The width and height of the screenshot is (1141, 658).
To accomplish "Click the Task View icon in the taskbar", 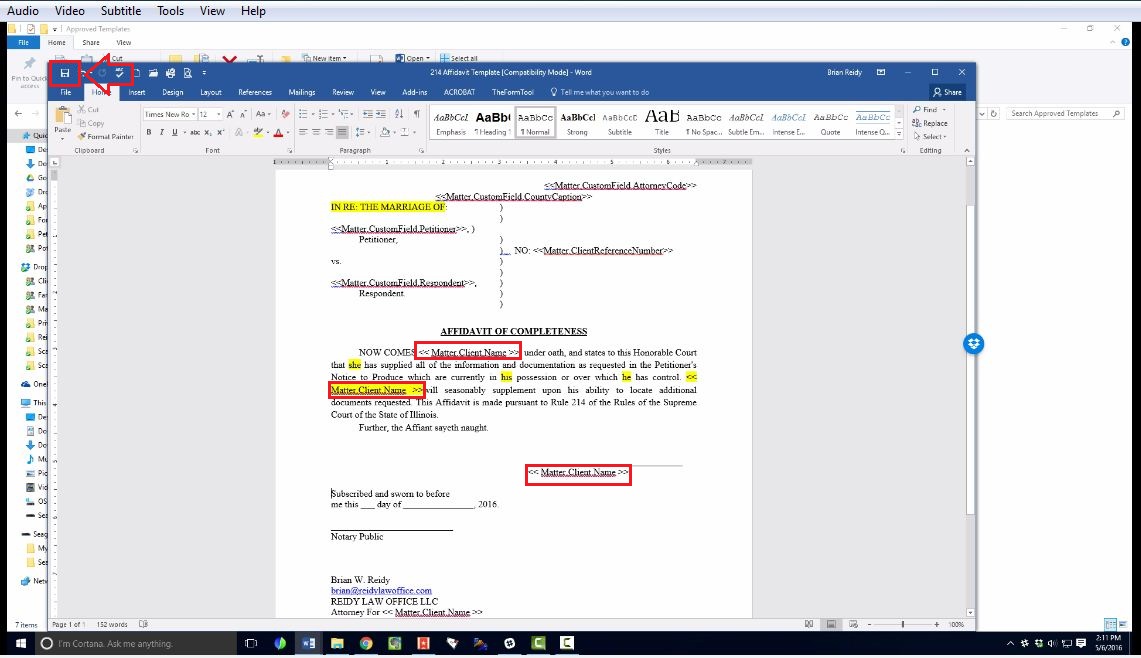I will coord(251,643).
